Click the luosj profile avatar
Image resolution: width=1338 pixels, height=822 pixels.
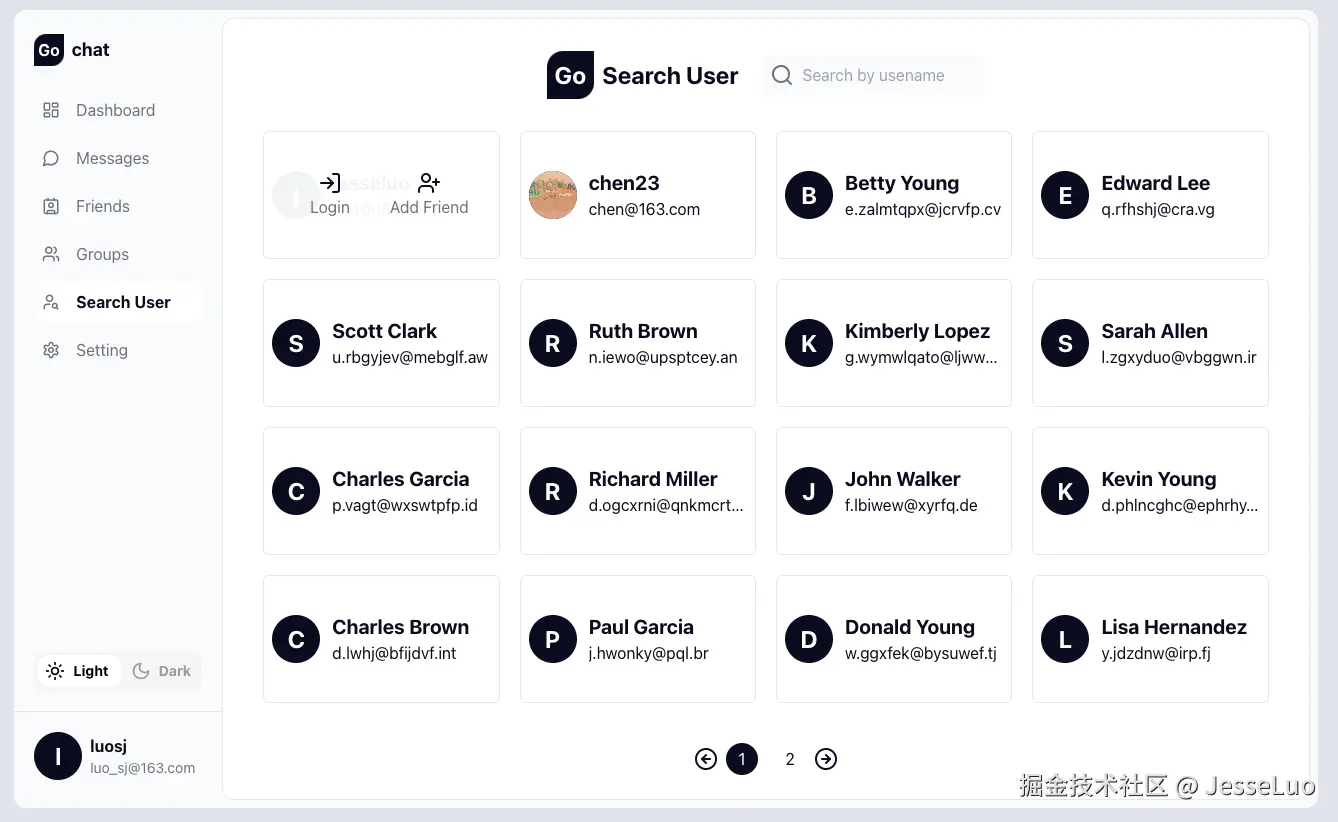click(58, 756)
